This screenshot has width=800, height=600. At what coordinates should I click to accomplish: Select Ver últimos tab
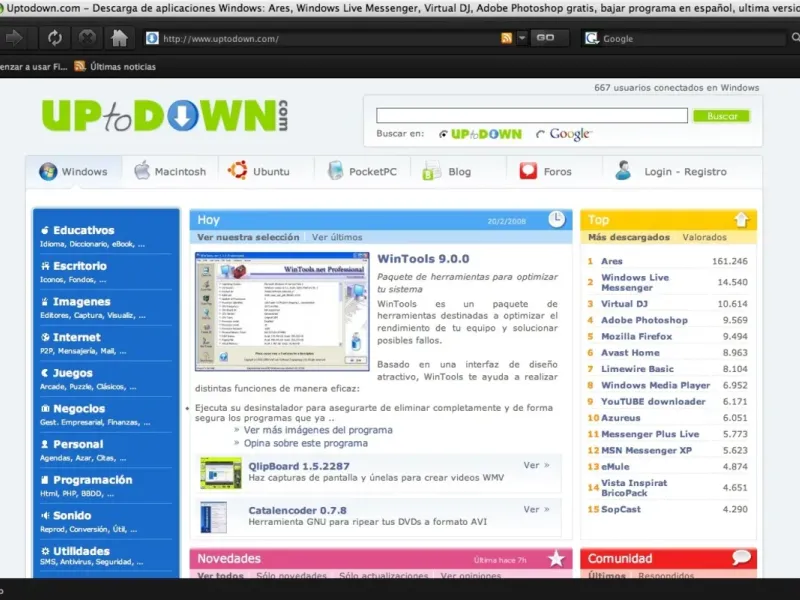click(337, 237)
